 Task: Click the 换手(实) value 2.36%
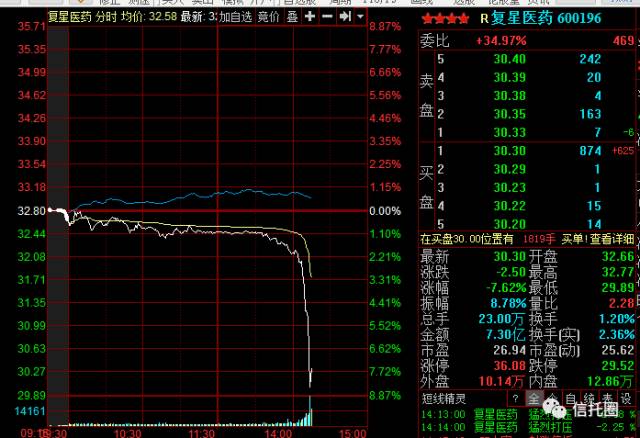617,335
